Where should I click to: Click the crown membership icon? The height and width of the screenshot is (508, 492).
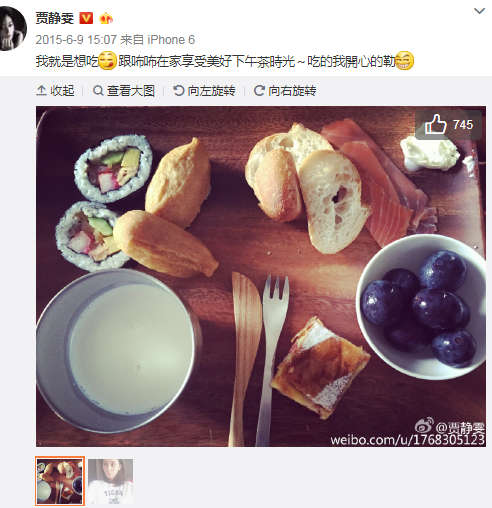tap(106, 18)
